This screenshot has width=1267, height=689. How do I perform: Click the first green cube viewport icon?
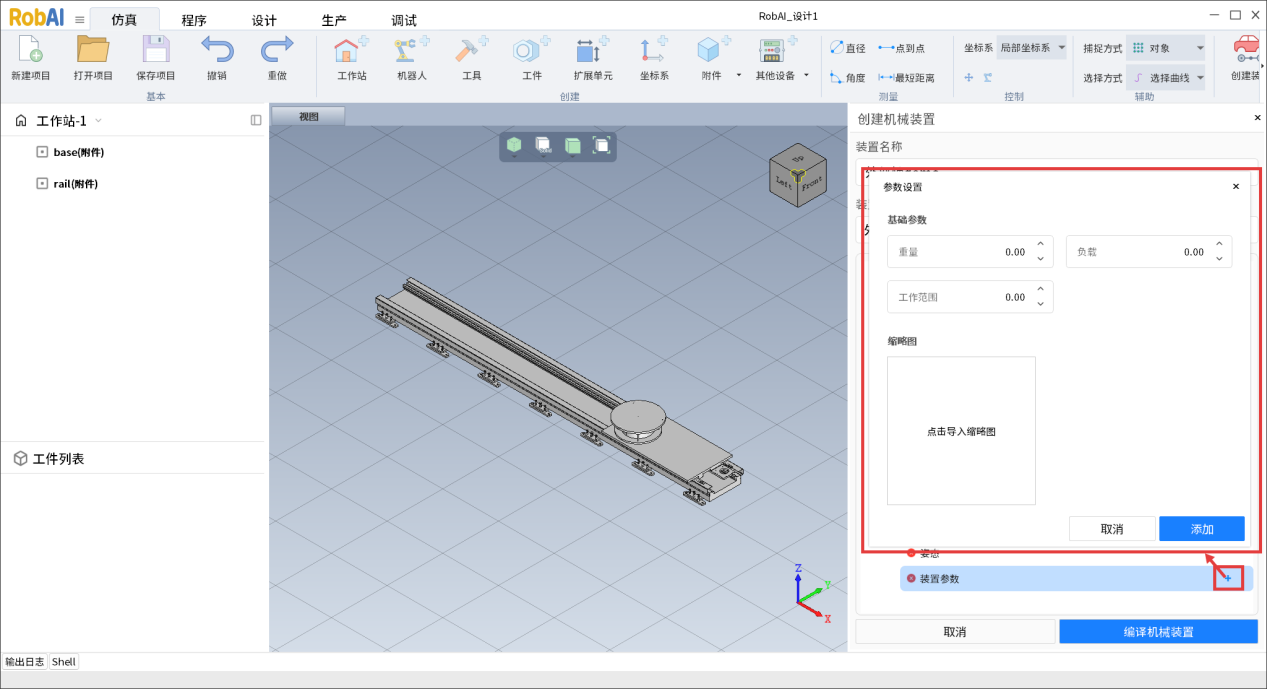tap(514, 146)
